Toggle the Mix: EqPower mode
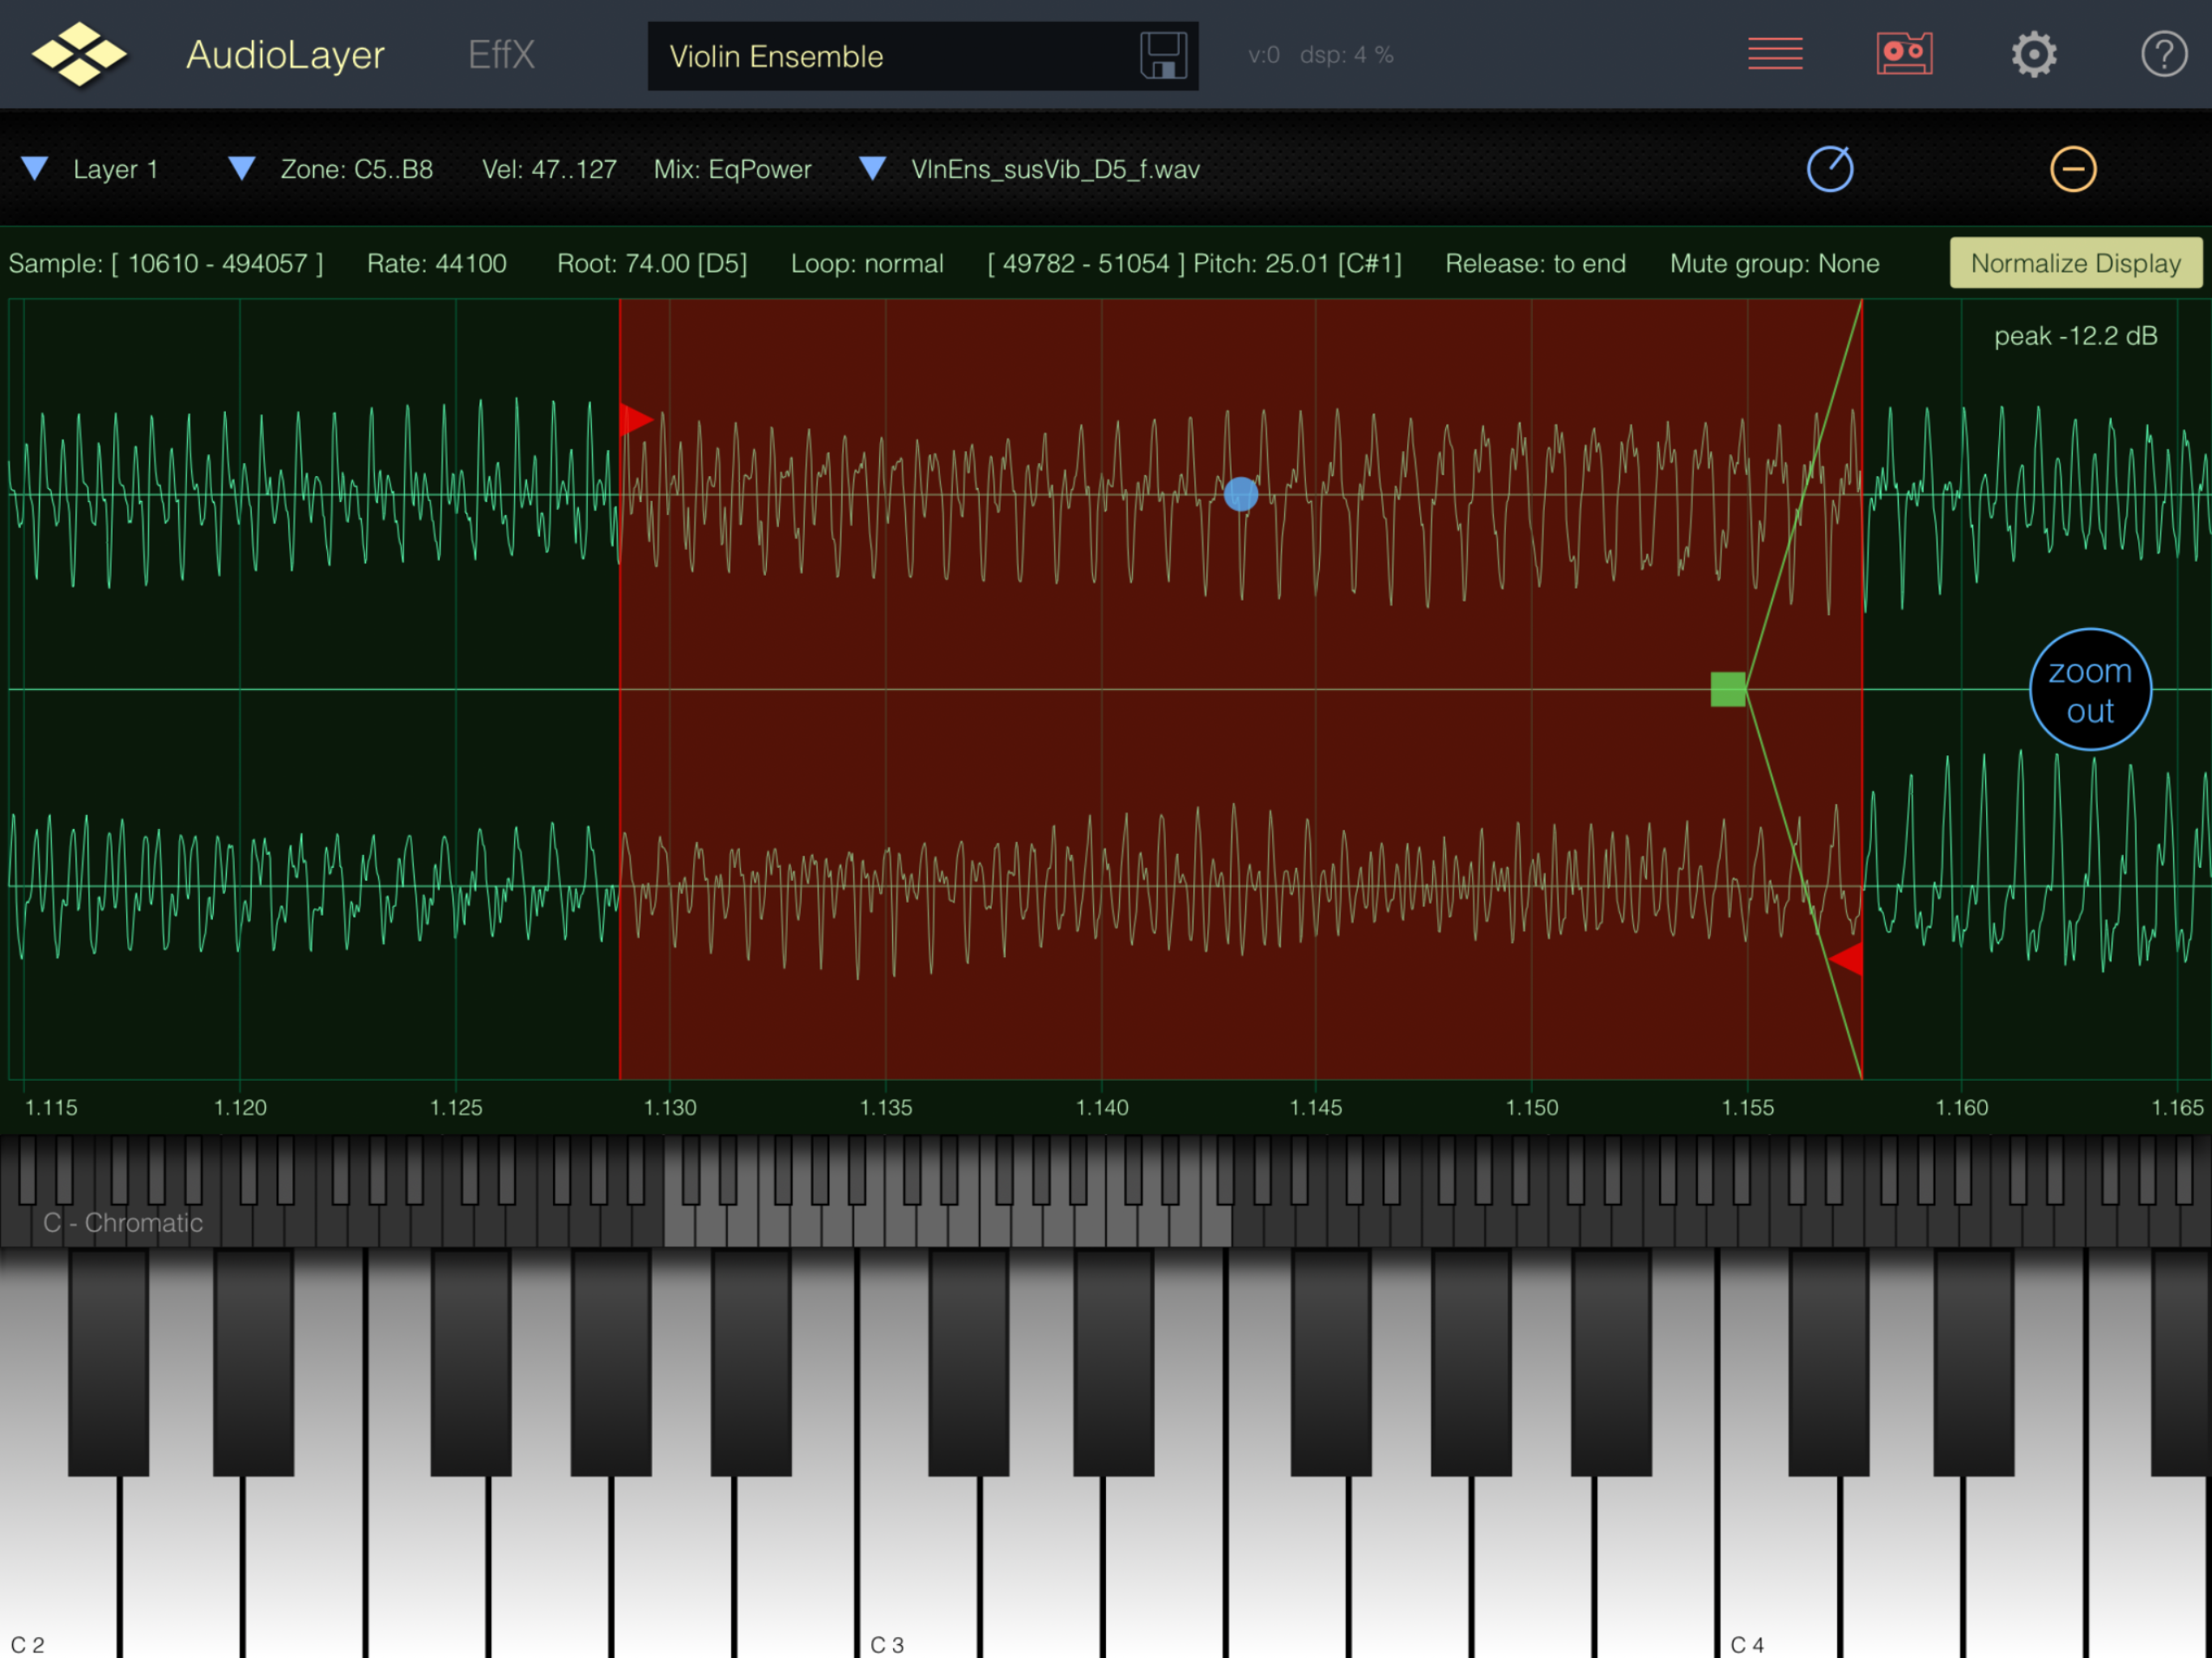The height and width of the screenshot is (1658, 2212). (x=732, y=170)
